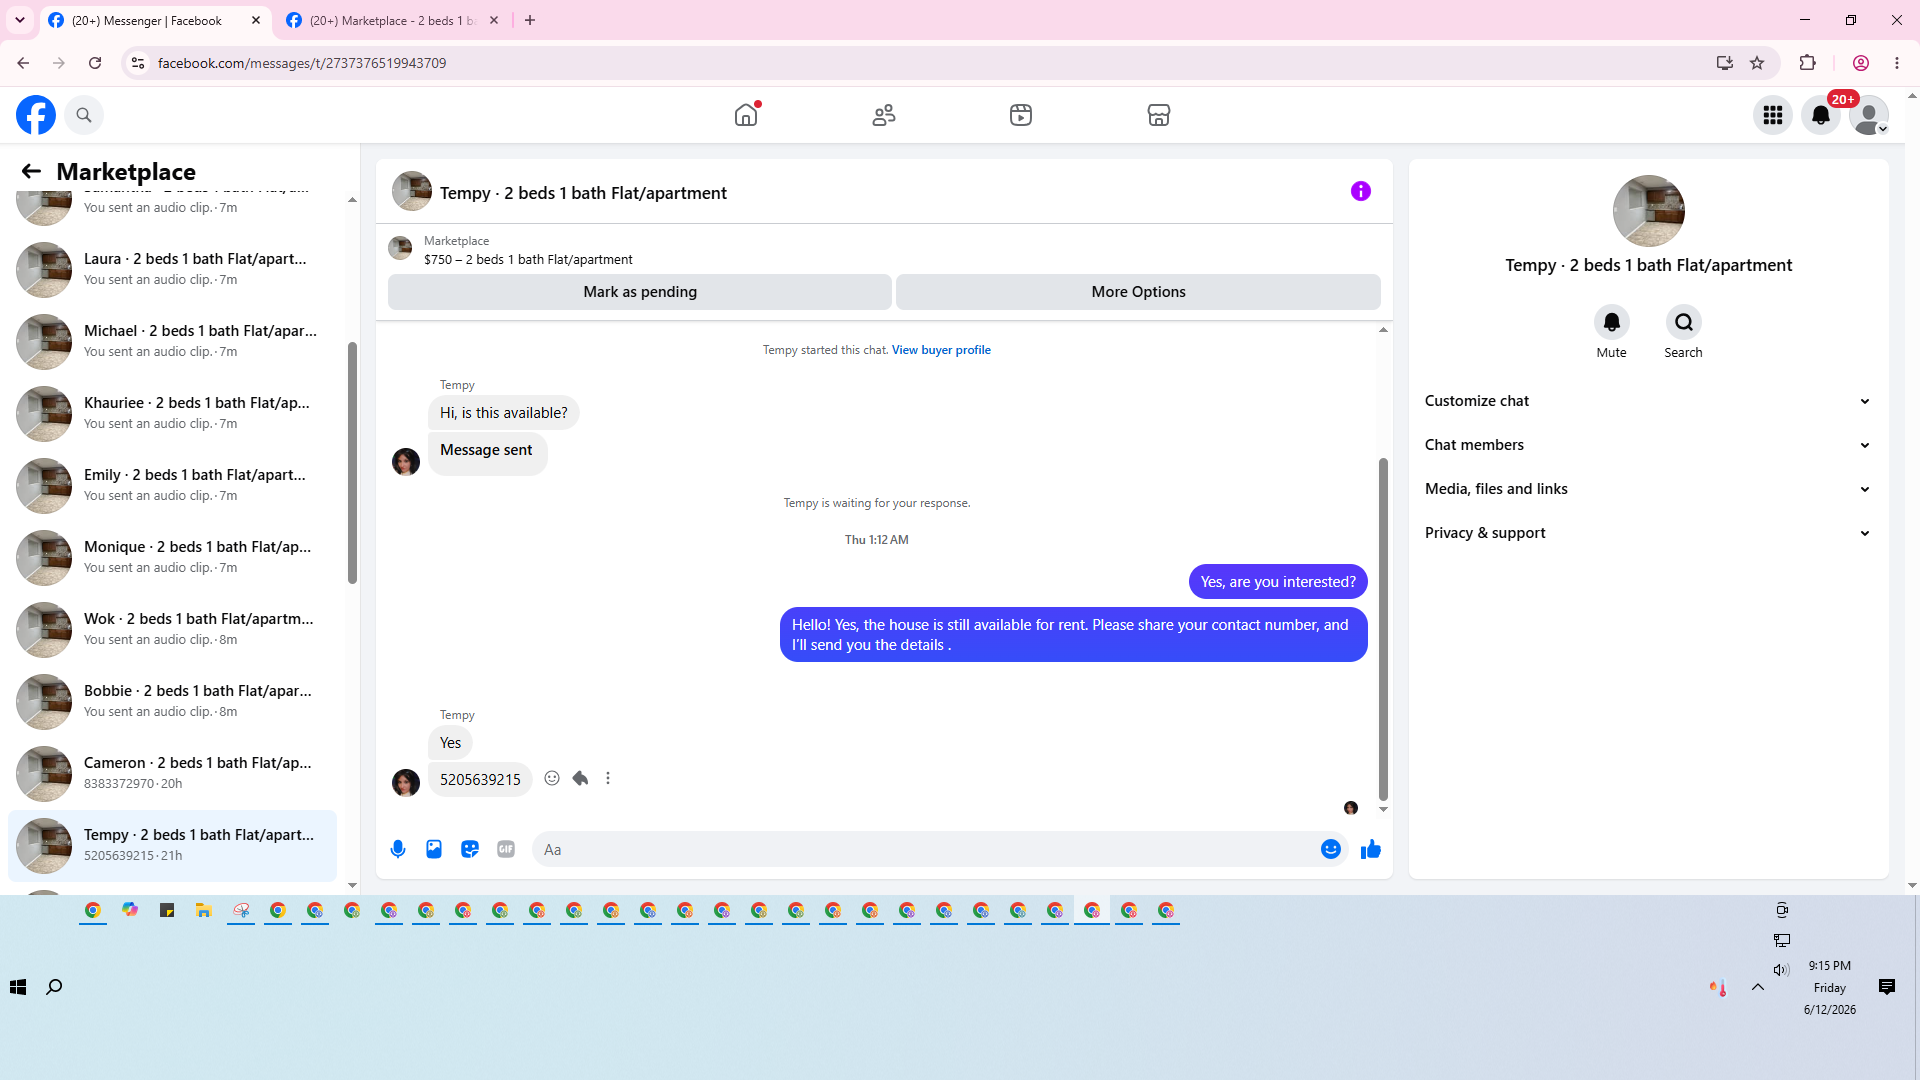Screen dimensions: 1920x1080
Task: Open a new browser tab
Action: (530, 20)
